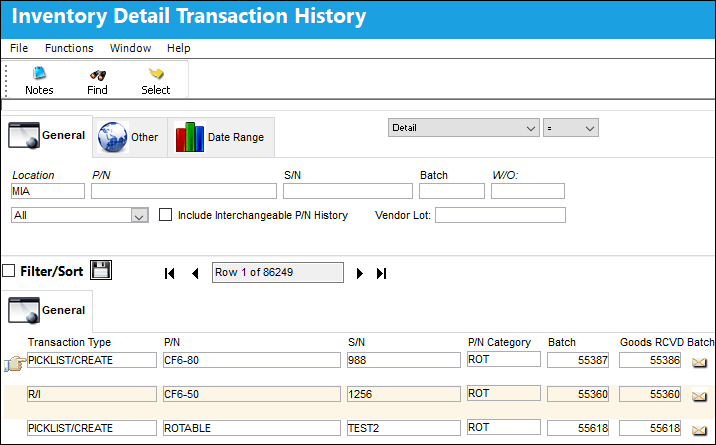Click the bar chart icon on the Date Range tab
716x445 pixels.
point(190,137)
